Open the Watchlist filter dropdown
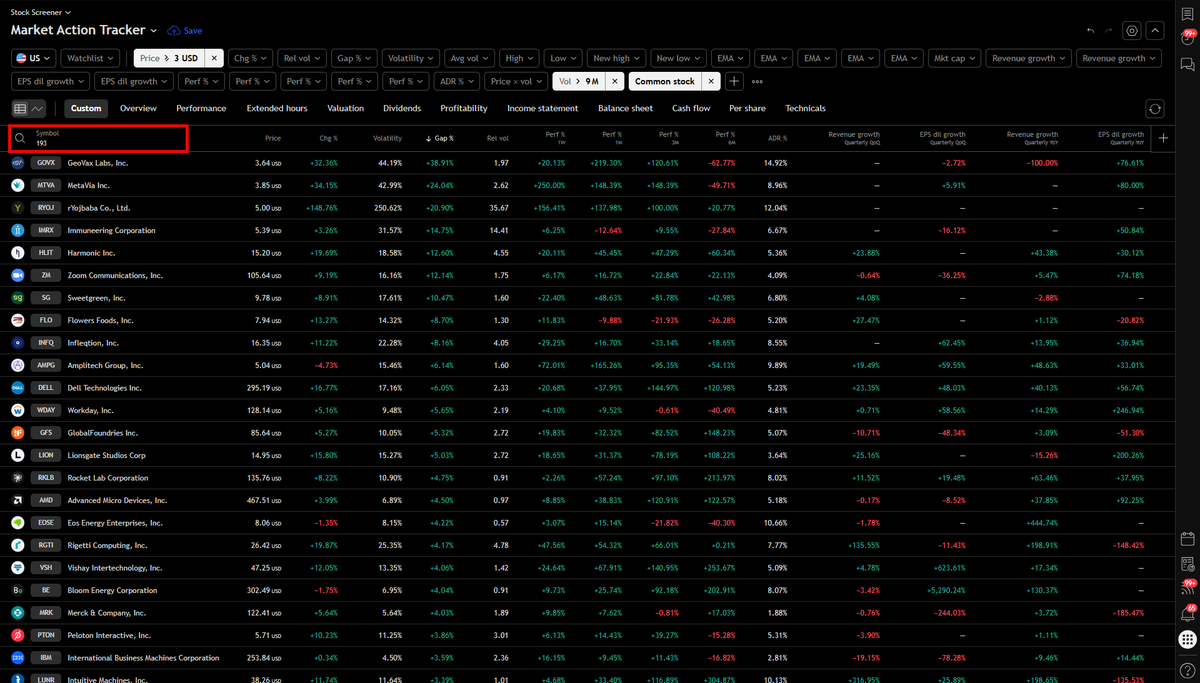 (x=91, y=58)
